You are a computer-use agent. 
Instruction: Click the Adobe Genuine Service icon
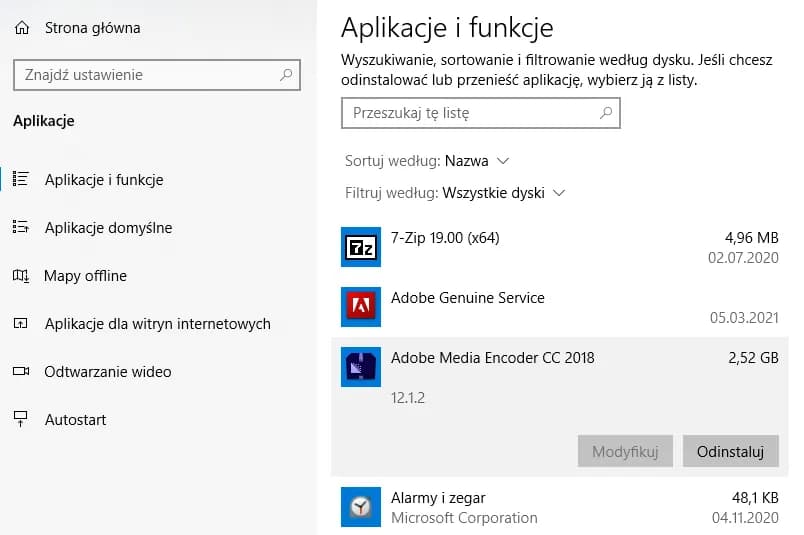(358, 306)
